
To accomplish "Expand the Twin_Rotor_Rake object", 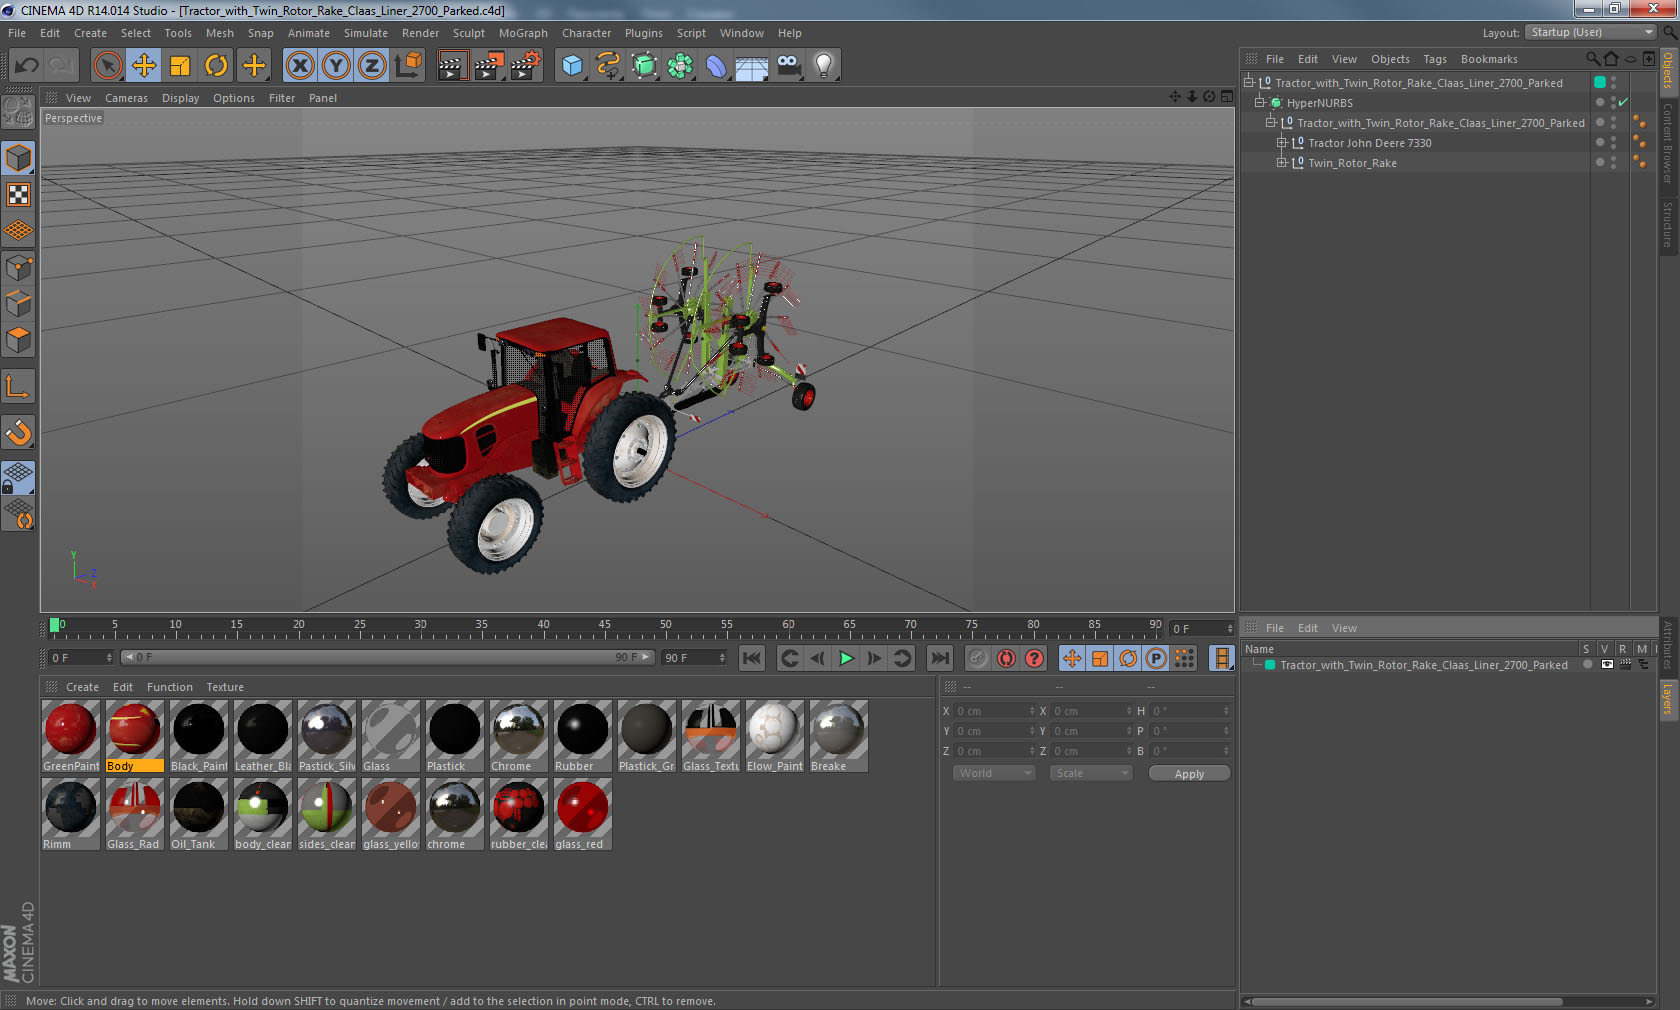I will tap(1282, 162).
